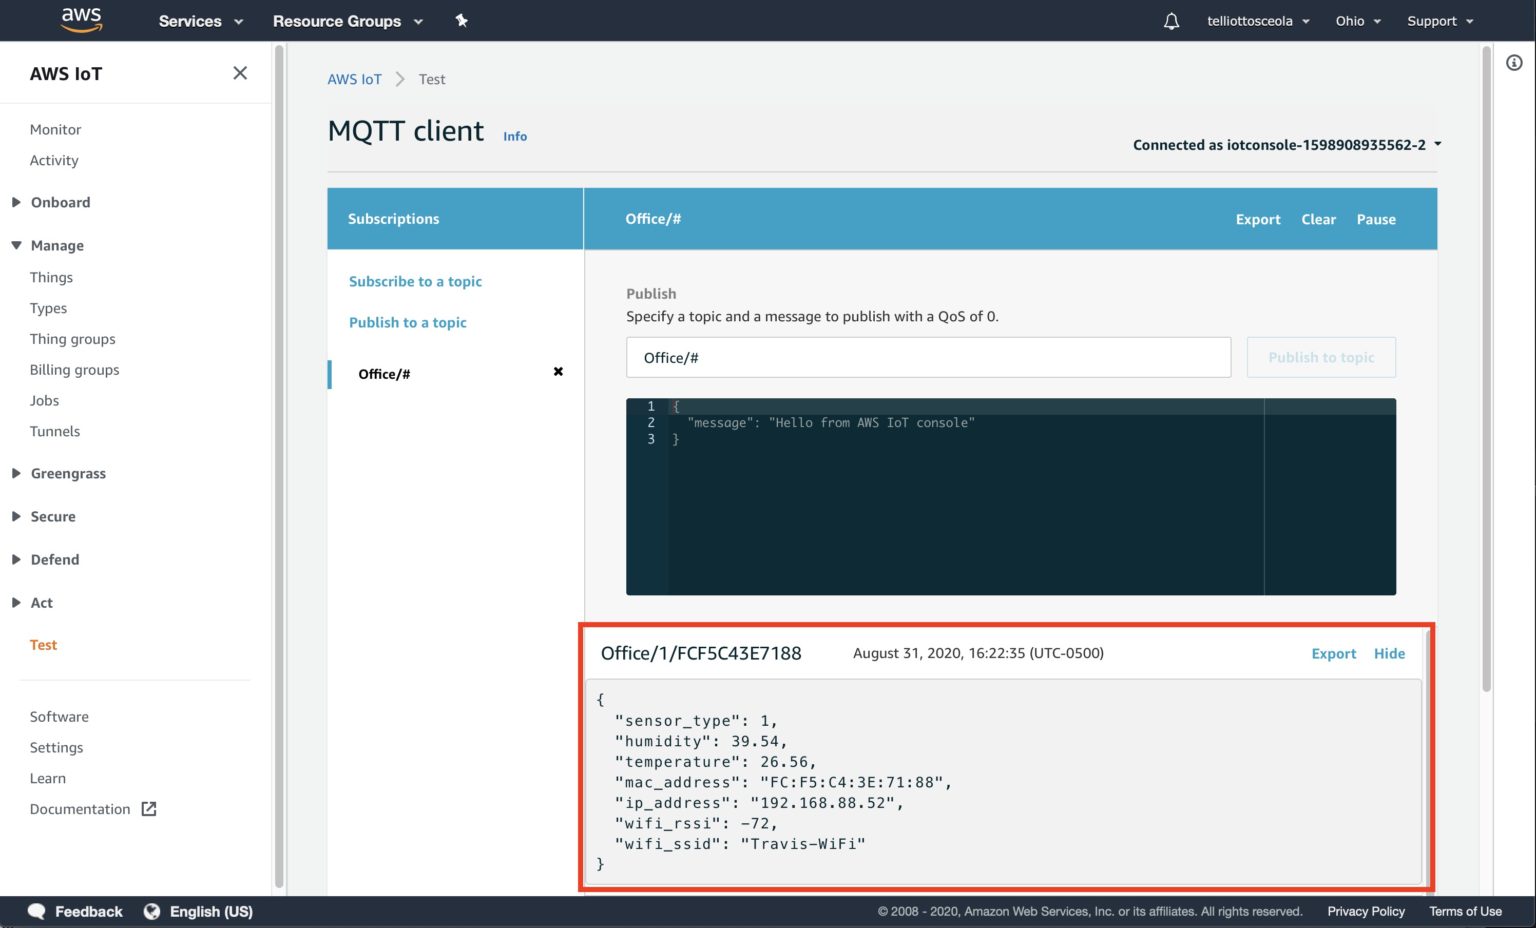The width and height of the screenshot is (1536, 928).
Task: Open the Privacy Policy link
Action: pos(1366,911)
